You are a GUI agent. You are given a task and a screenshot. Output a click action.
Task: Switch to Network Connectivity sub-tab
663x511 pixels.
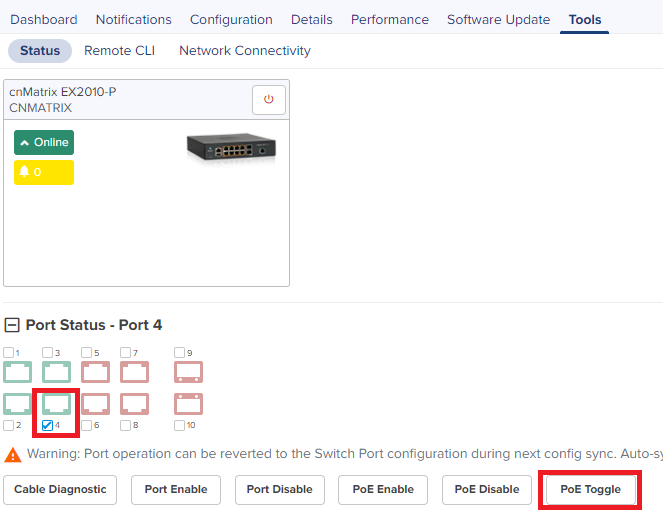[245, 51]
